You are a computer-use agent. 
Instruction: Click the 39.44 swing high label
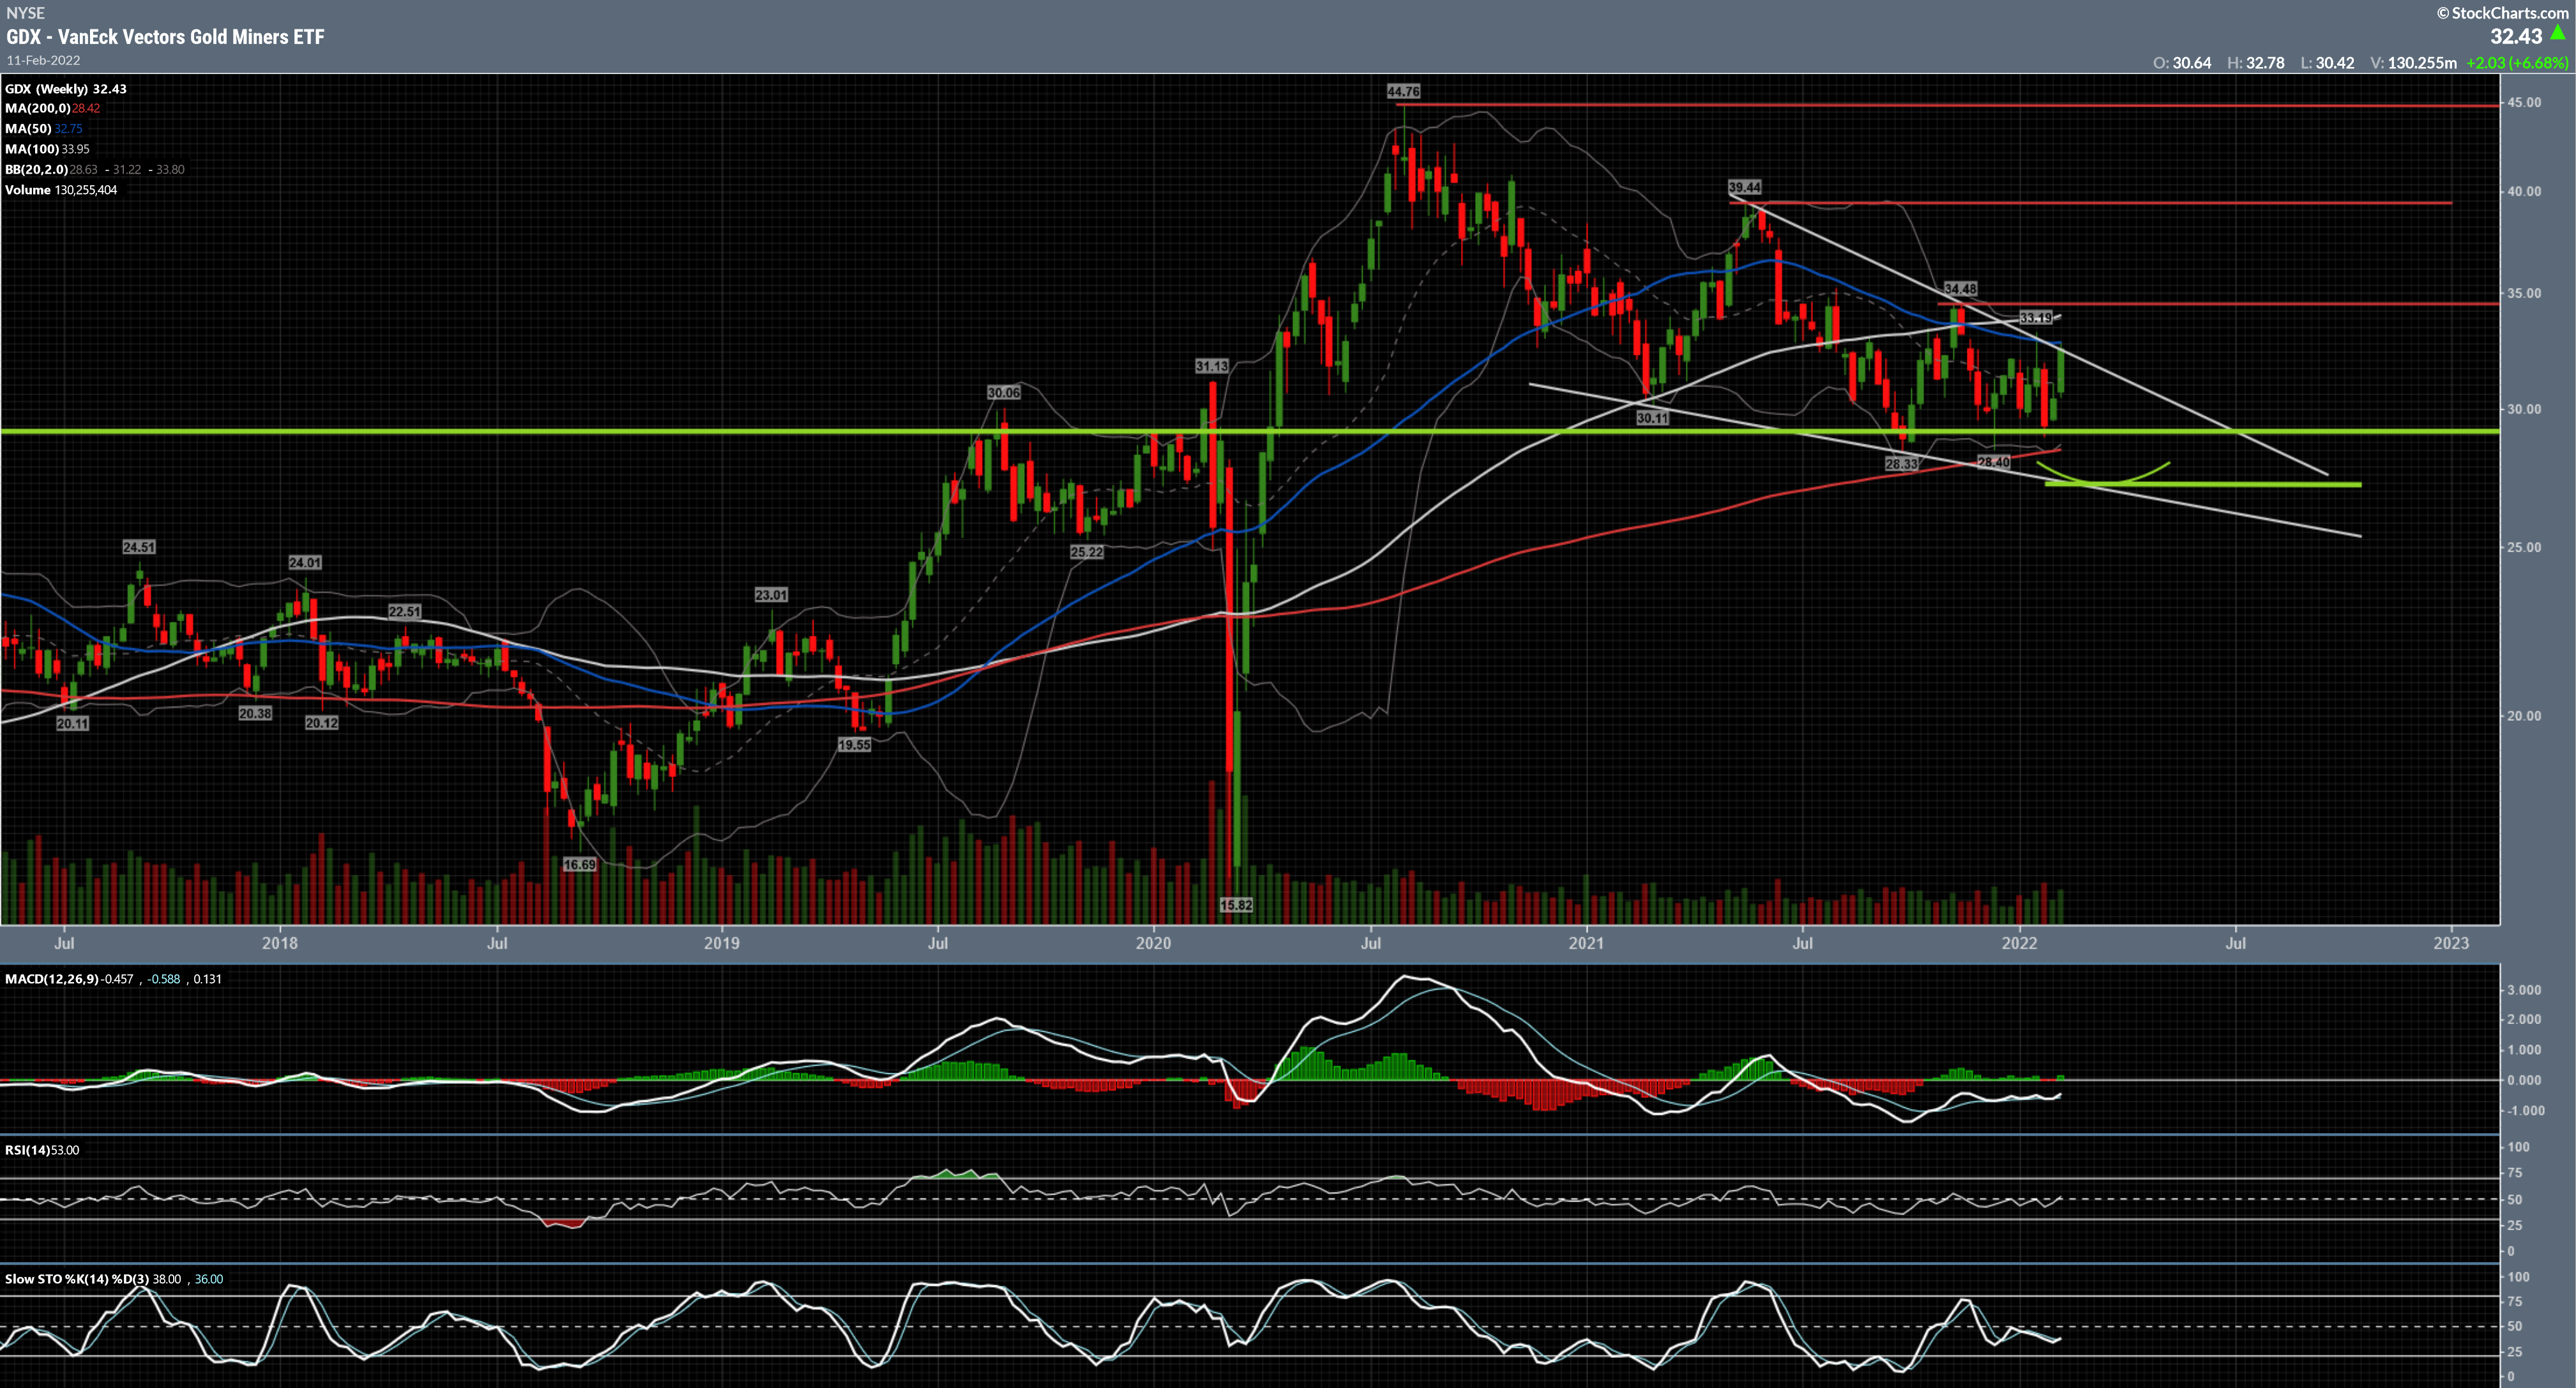click(1744, 187)
